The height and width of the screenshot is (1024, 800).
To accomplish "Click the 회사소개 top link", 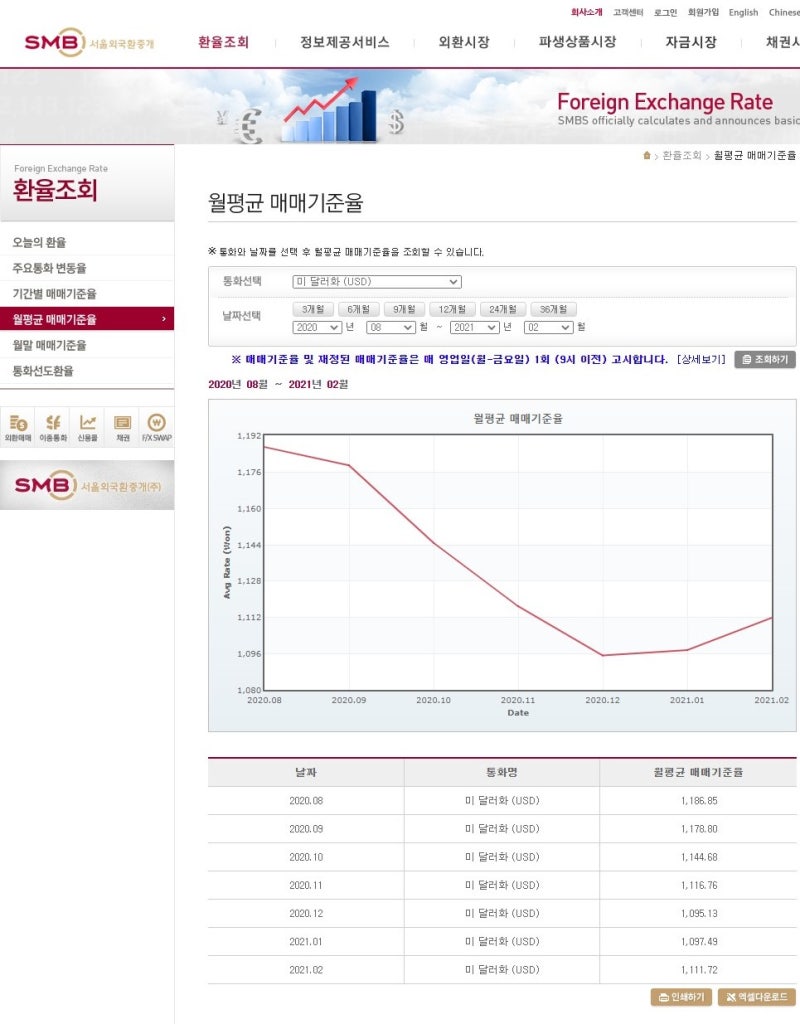I will click(586, 12).
